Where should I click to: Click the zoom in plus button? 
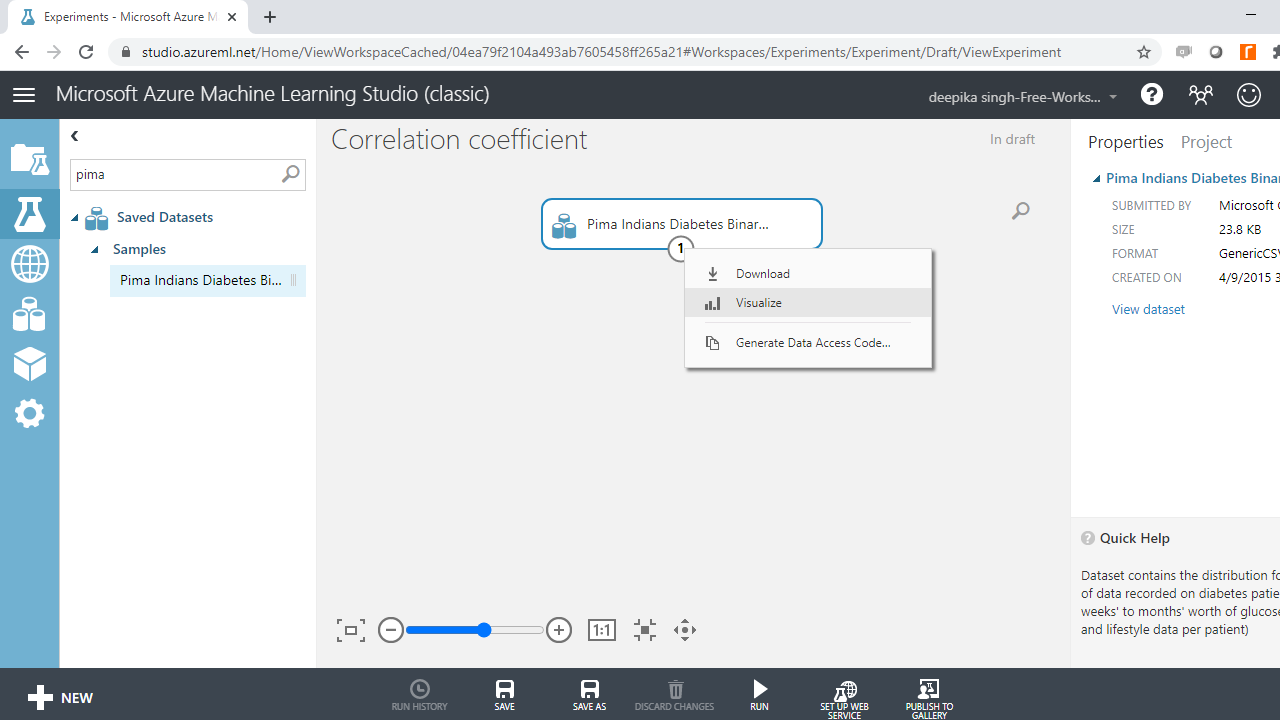(x=559, y=630)
